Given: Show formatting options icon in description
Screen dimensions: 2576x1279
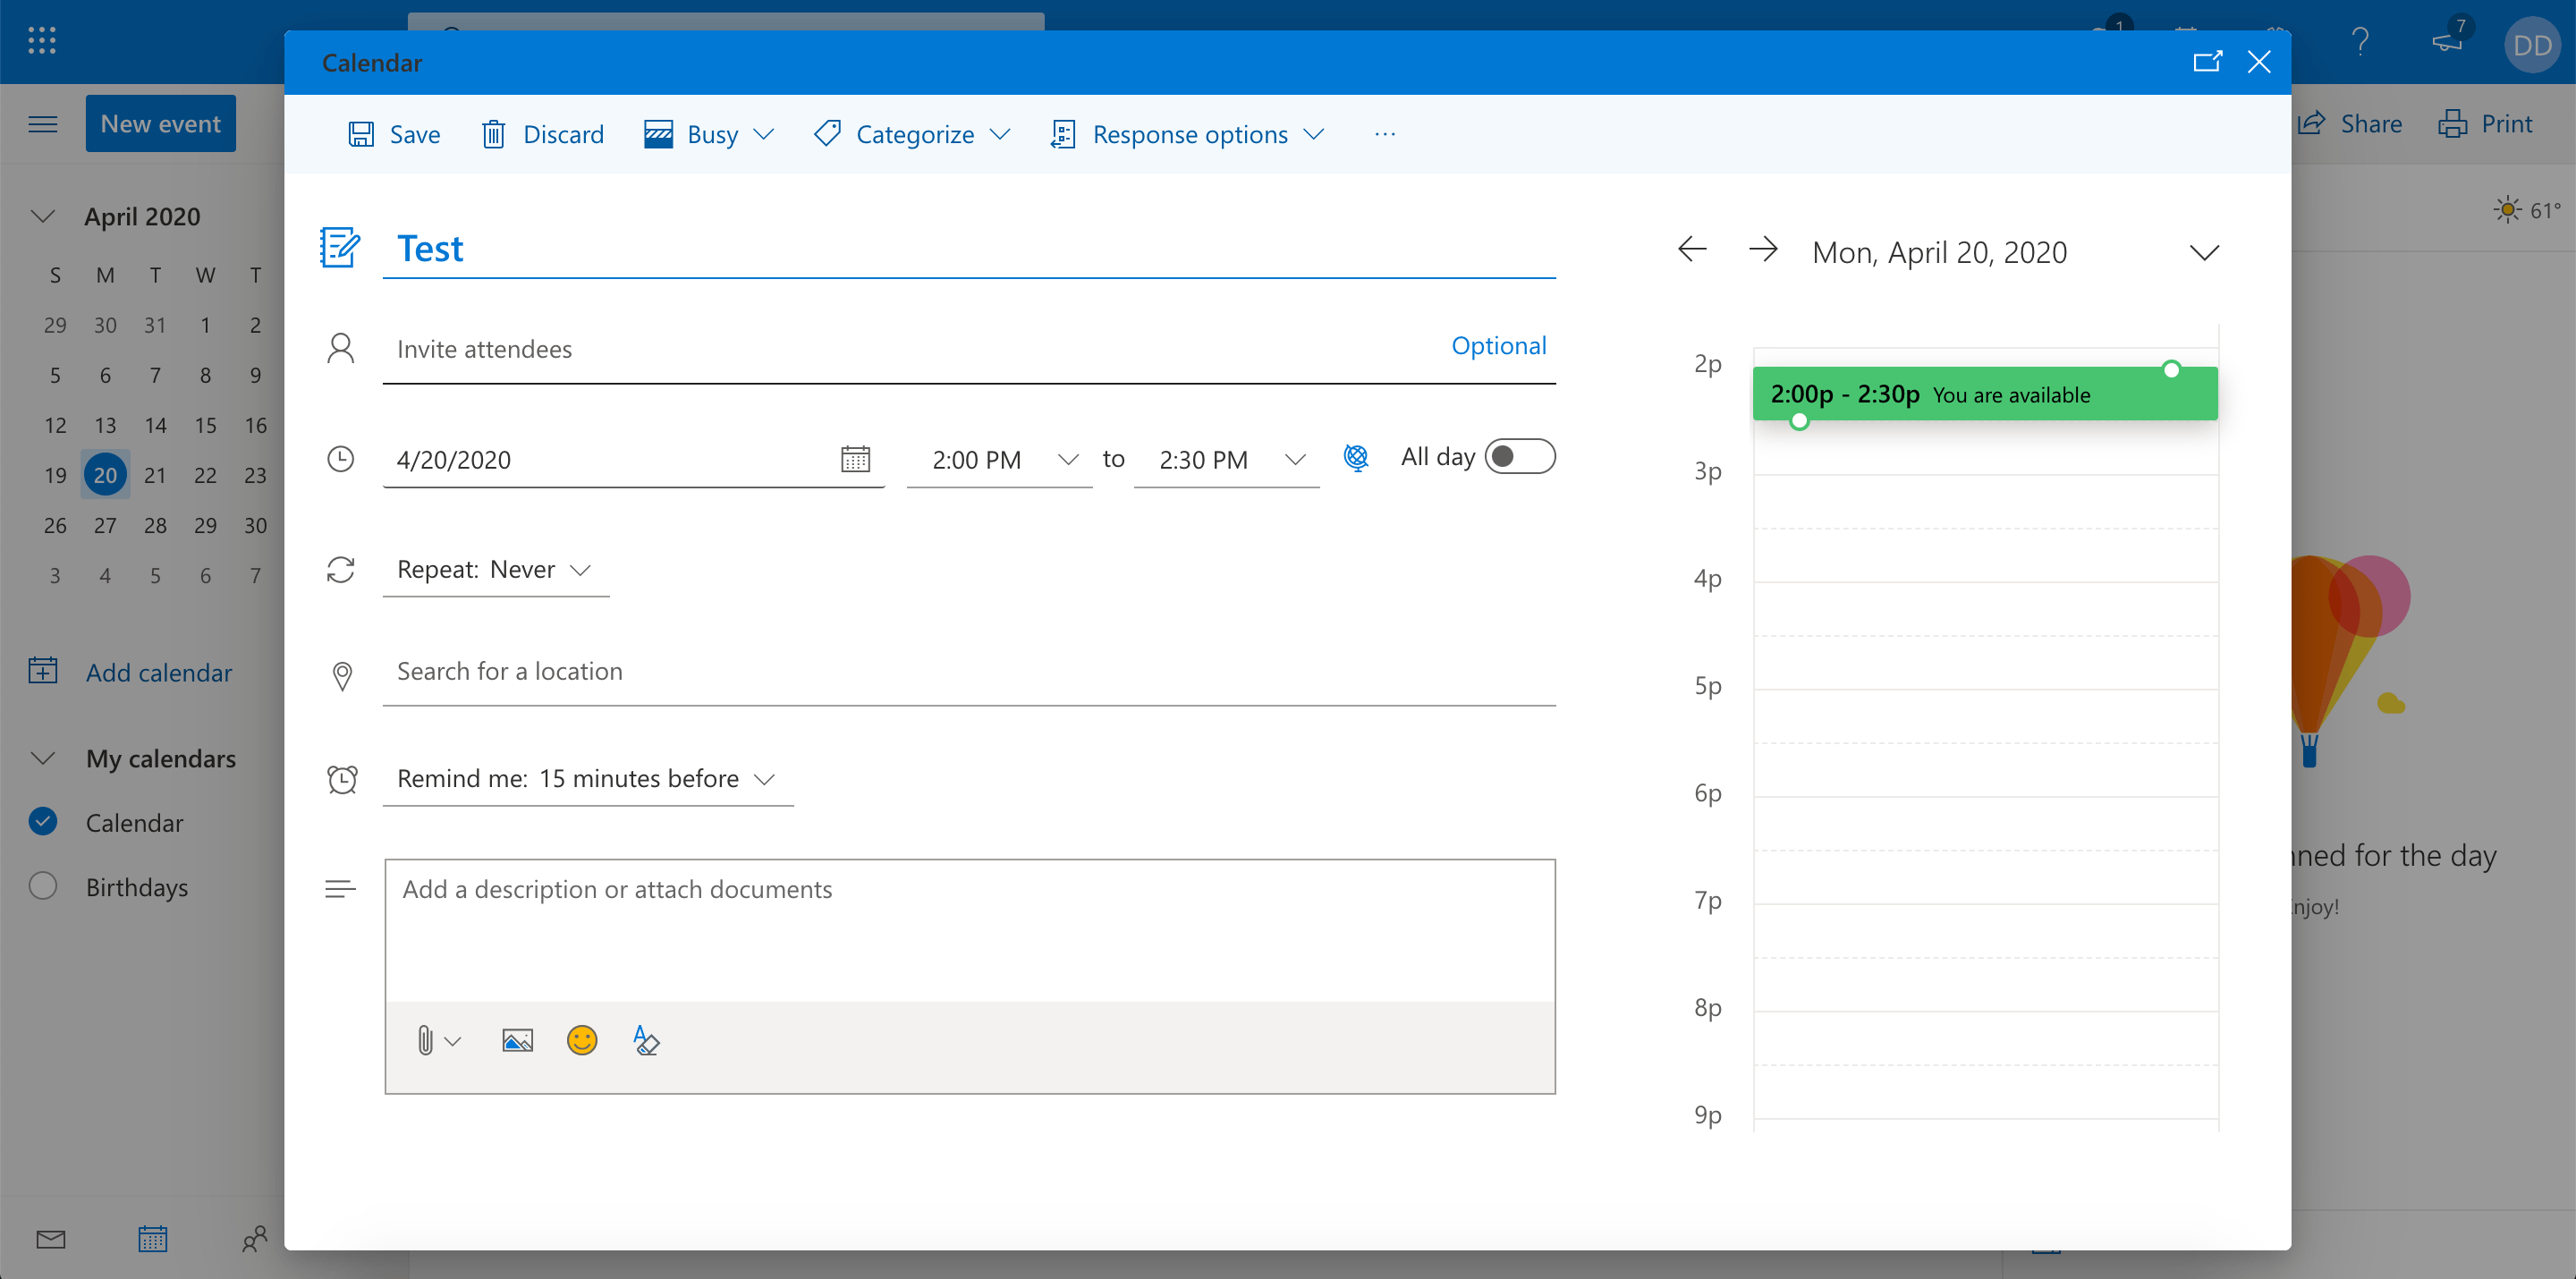Looking at the screenshot, I should (646, 1041).
